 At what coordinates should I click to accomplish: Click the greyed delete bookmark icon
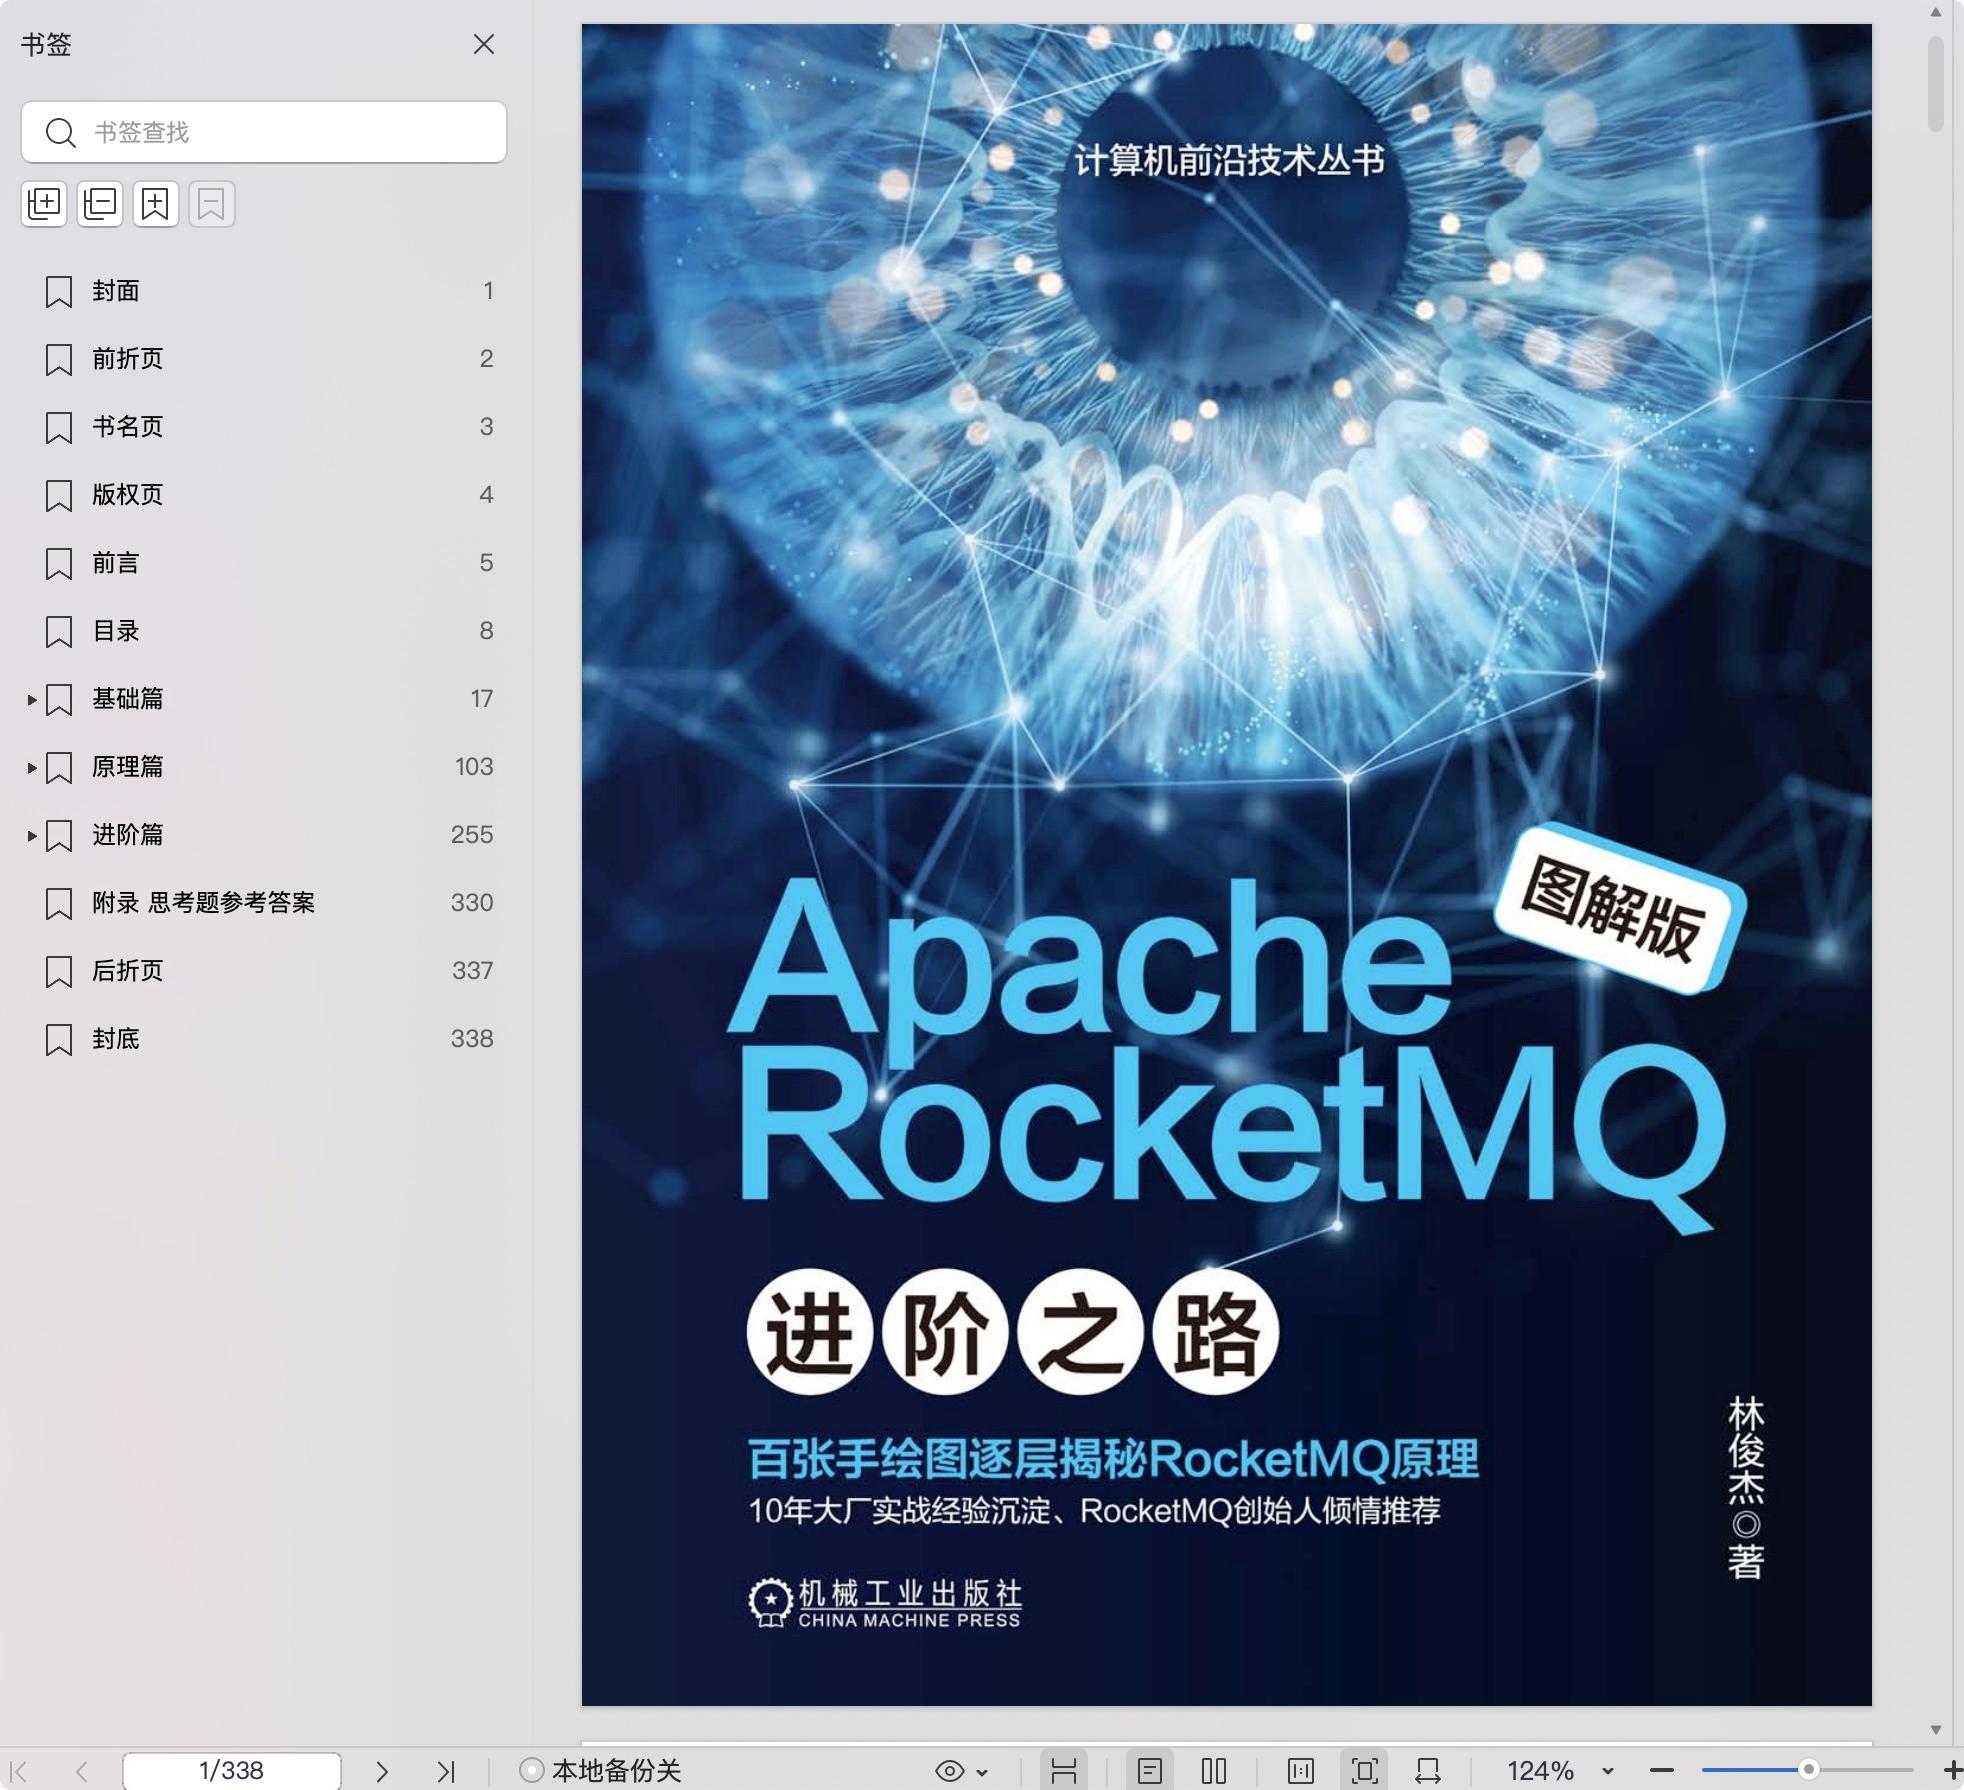tap(212, 204)
